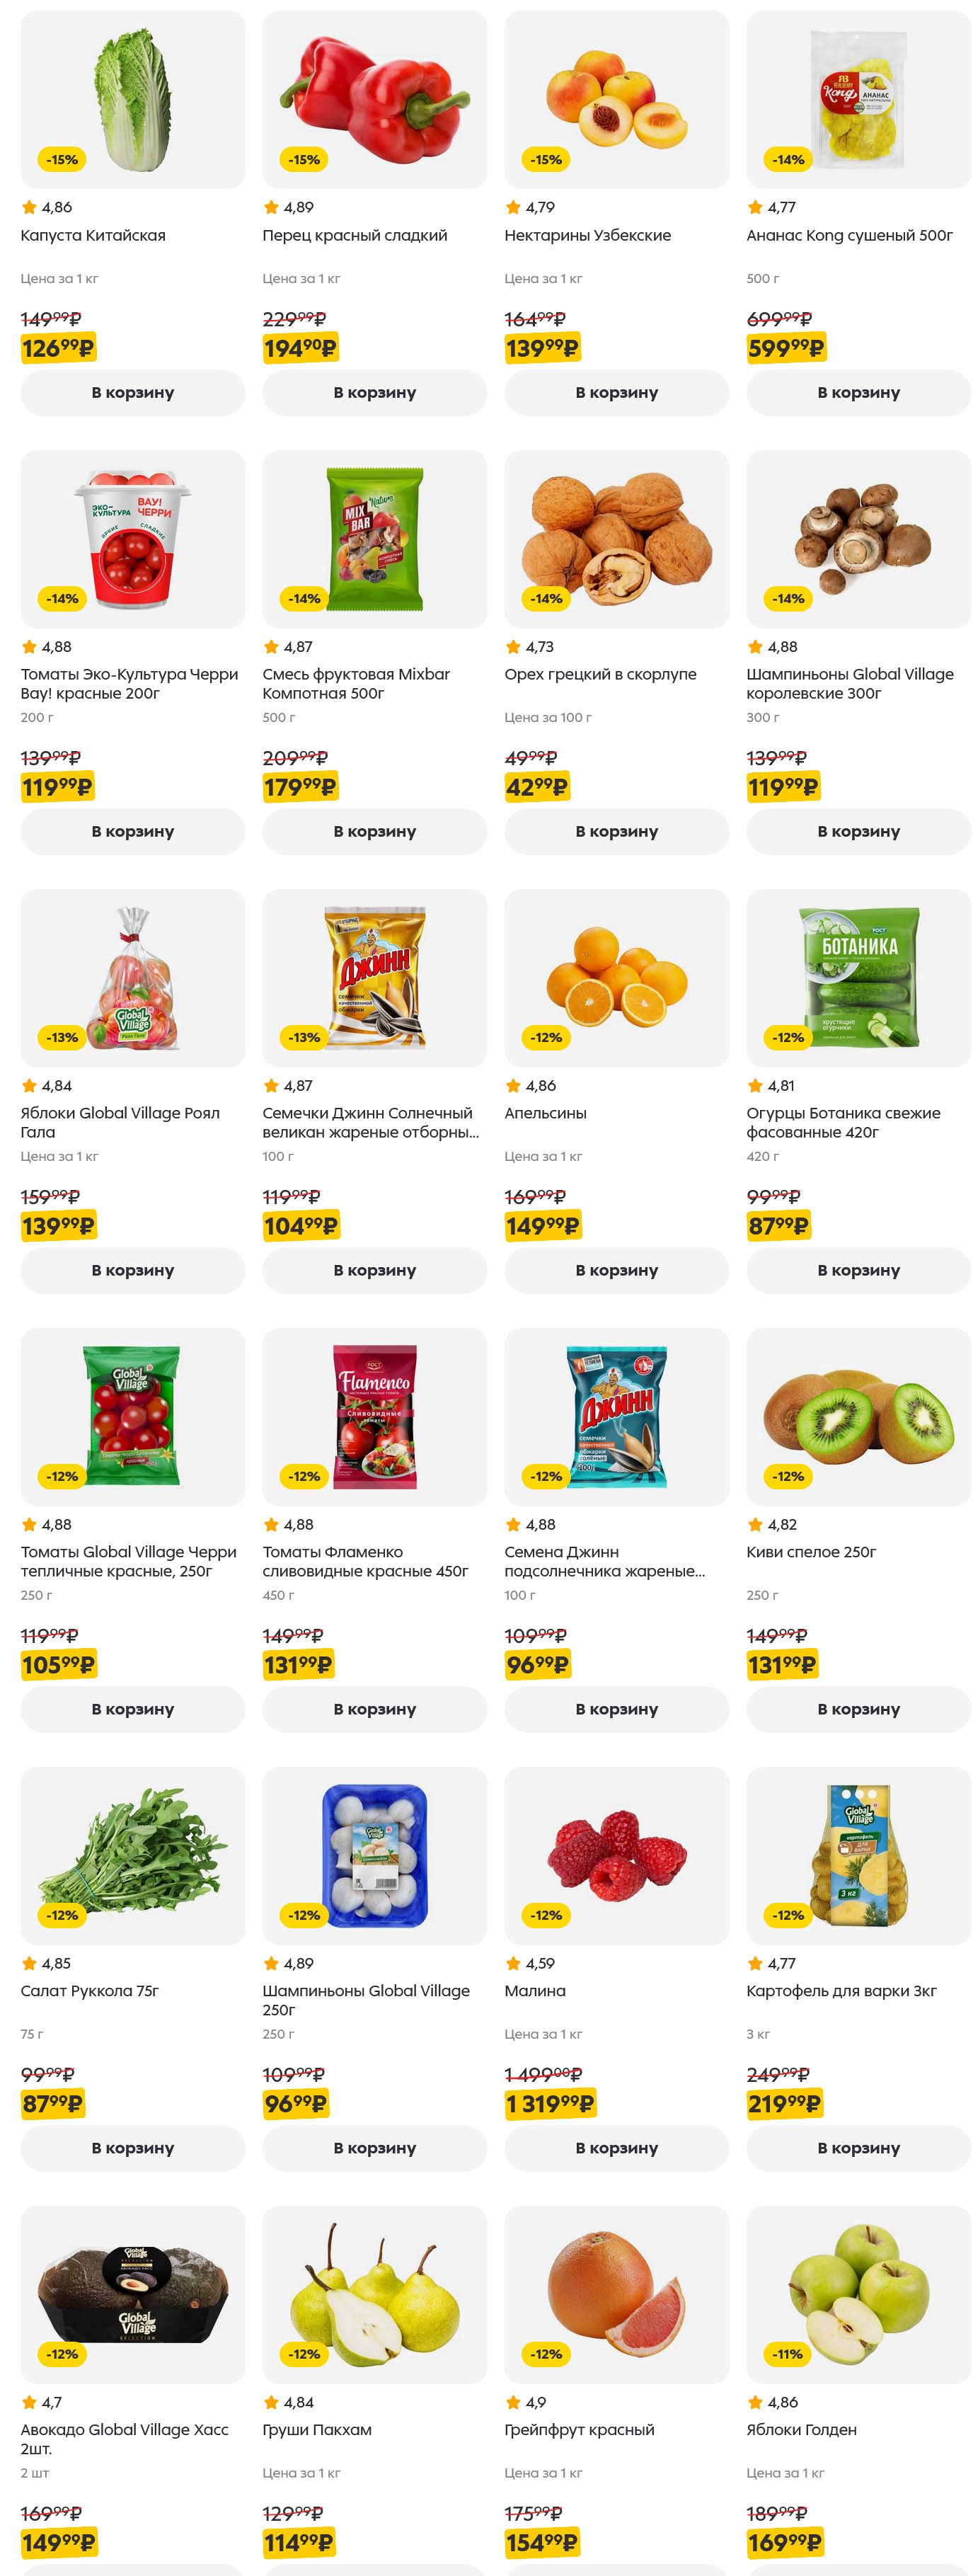Add Ананас Kong сушеный to cart
The width and height of the screenshot is (973, 2576).
pos(858,393)
